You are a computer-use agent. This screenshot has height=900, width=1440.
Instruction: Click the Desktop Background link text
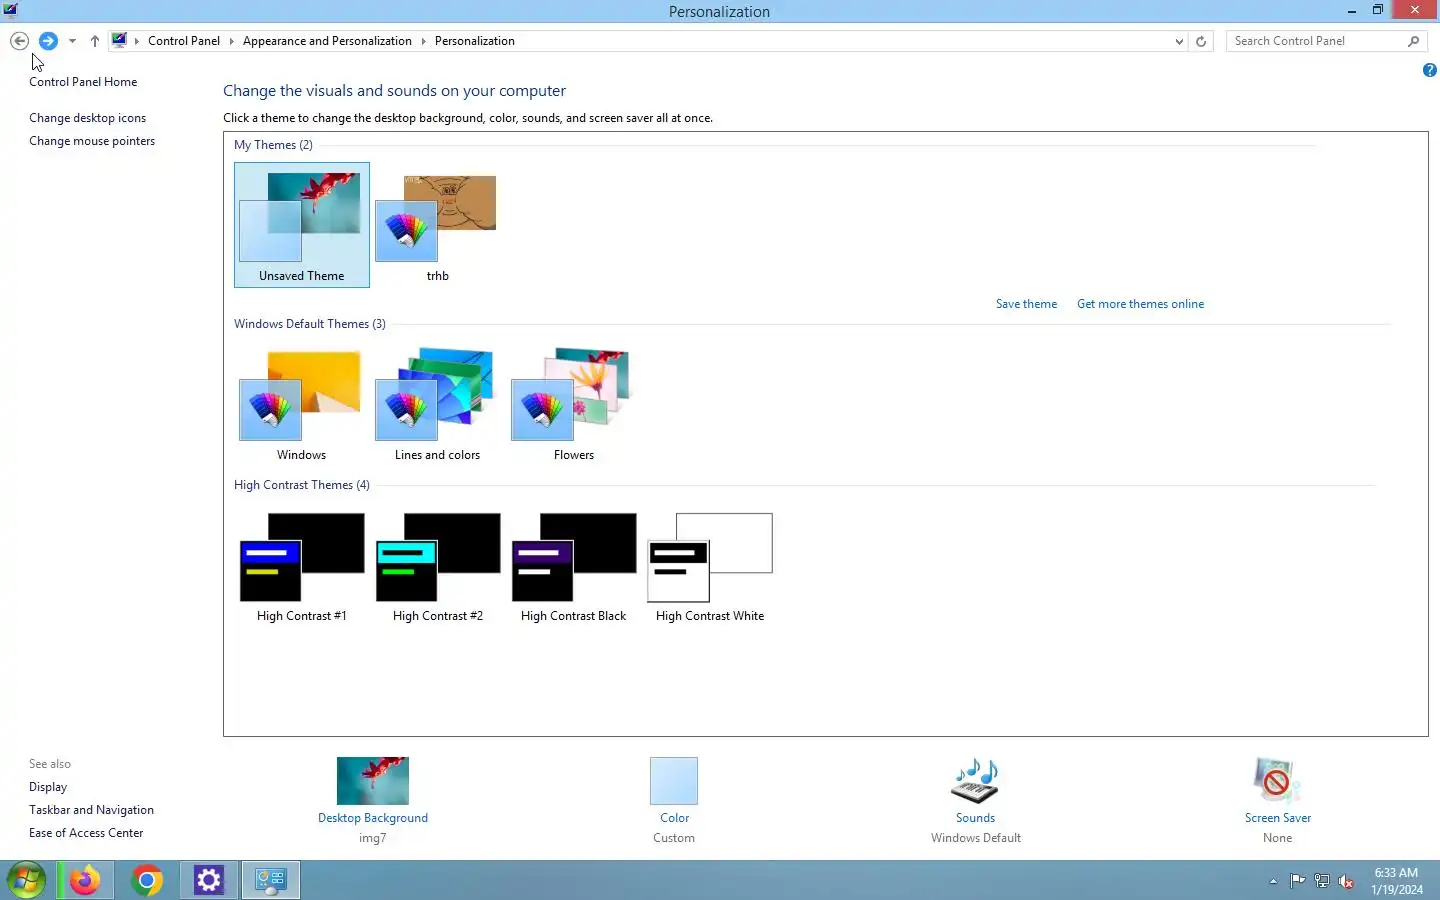tap(373, 818)
